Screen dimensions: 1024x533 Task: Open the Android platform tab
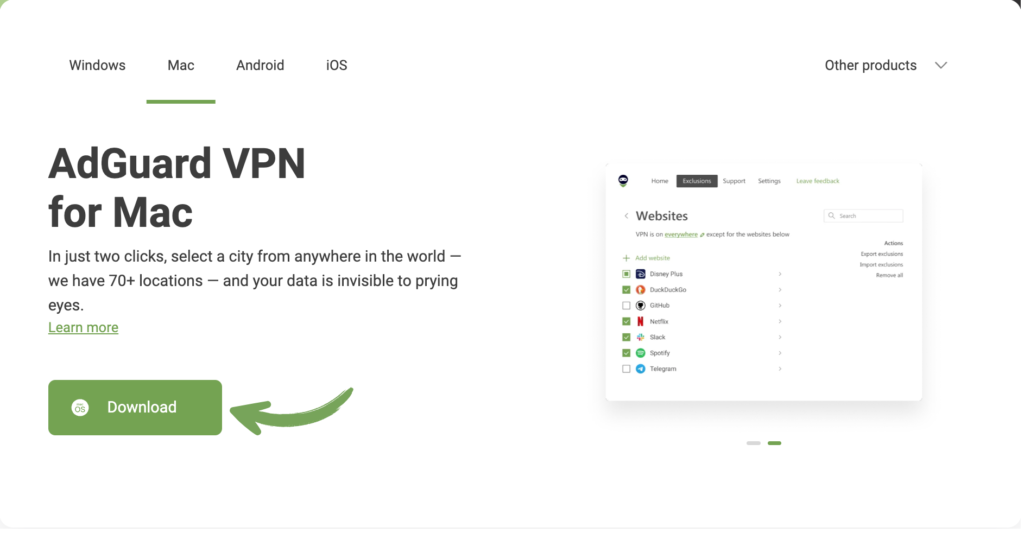pos(260,65)
